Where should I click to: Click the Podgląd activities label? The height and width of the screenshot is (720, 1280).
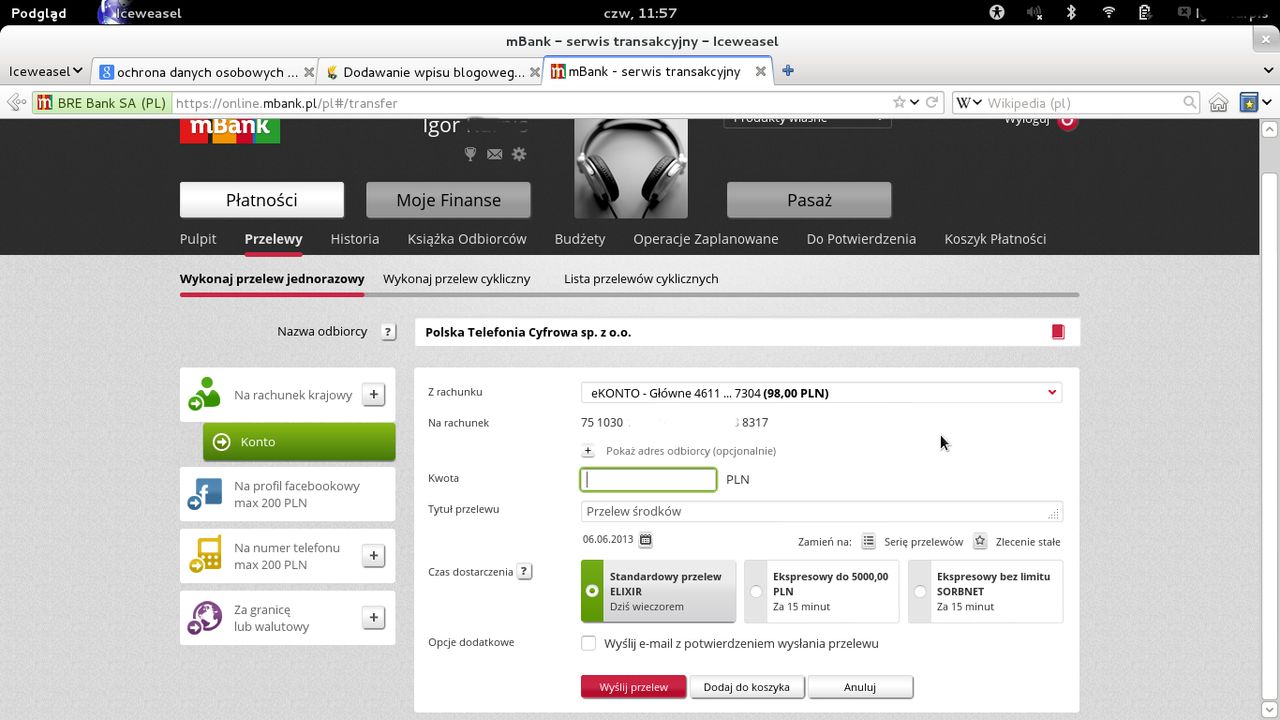tap(38, 13)
